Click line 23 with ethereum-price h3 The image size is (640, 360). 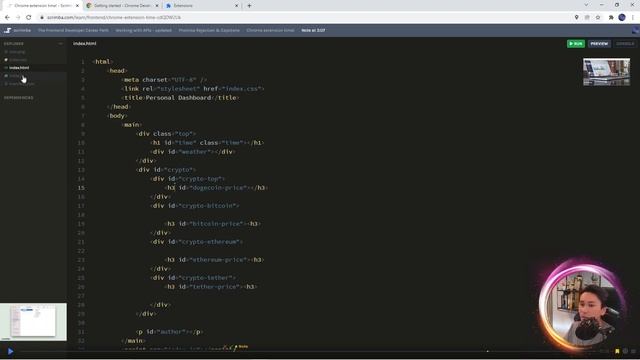coord(214,260)
